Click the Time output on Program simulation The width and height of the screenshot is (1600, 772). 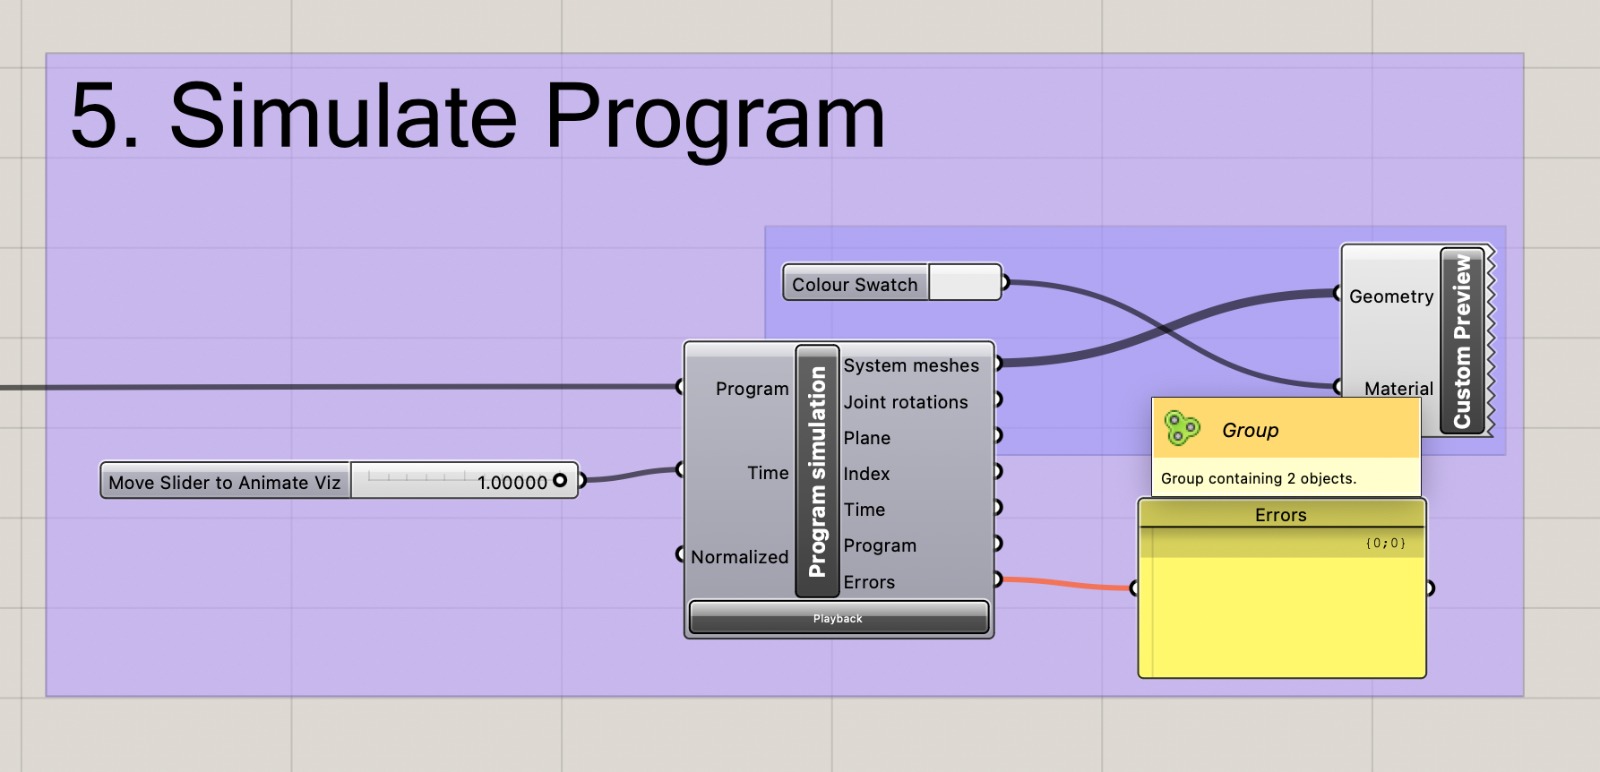pyautogui.click(x=864, y=509)
